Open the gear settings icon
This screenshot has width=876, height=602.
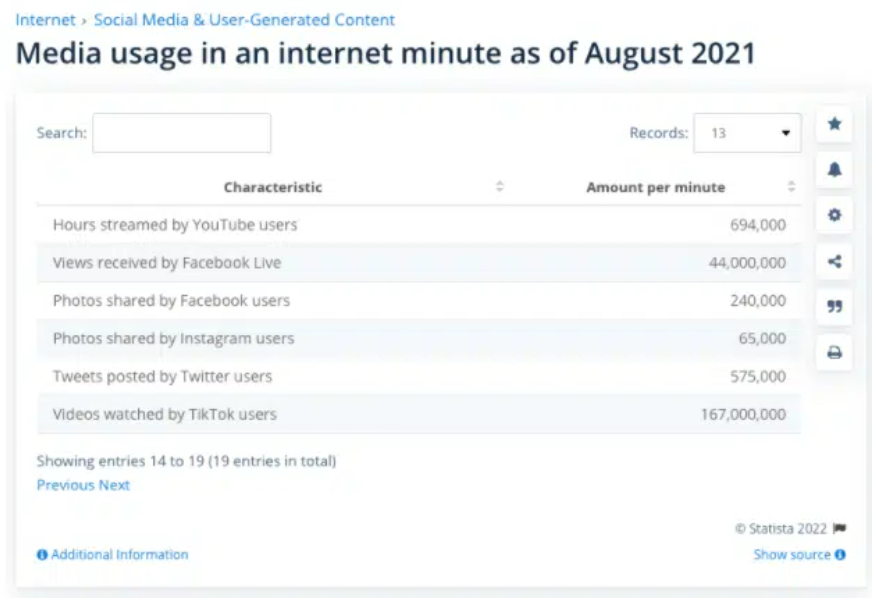point(834,215)
